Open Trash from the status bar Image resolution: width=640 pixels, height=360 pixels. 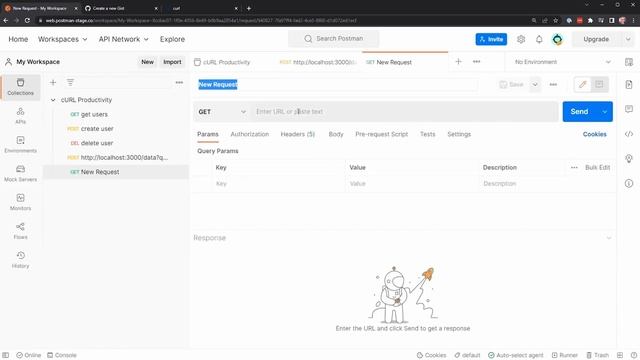pos(598,355)
